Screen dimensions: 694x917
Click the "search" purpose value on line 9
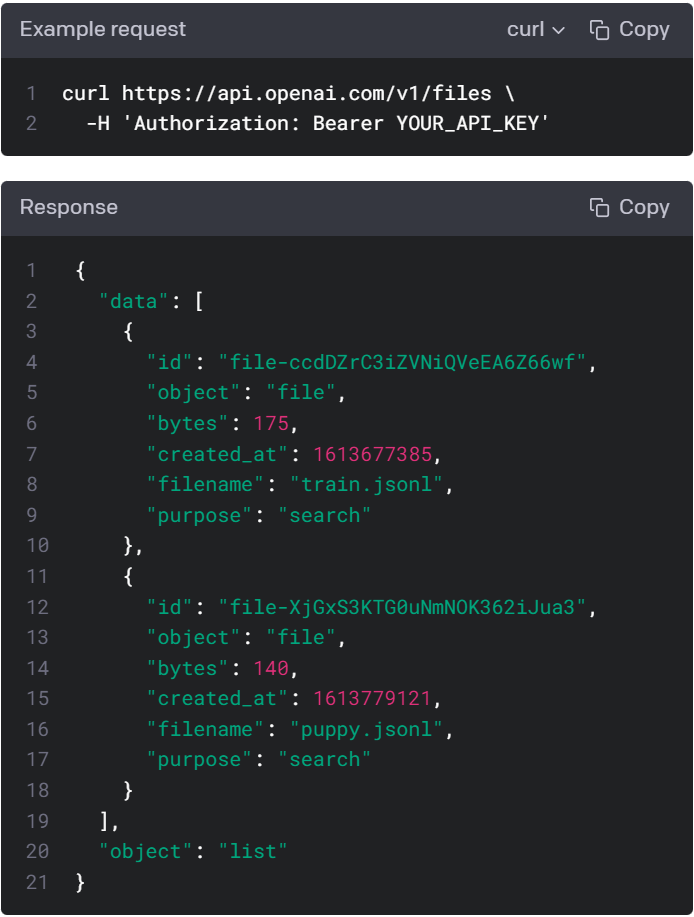pos(324,516)
